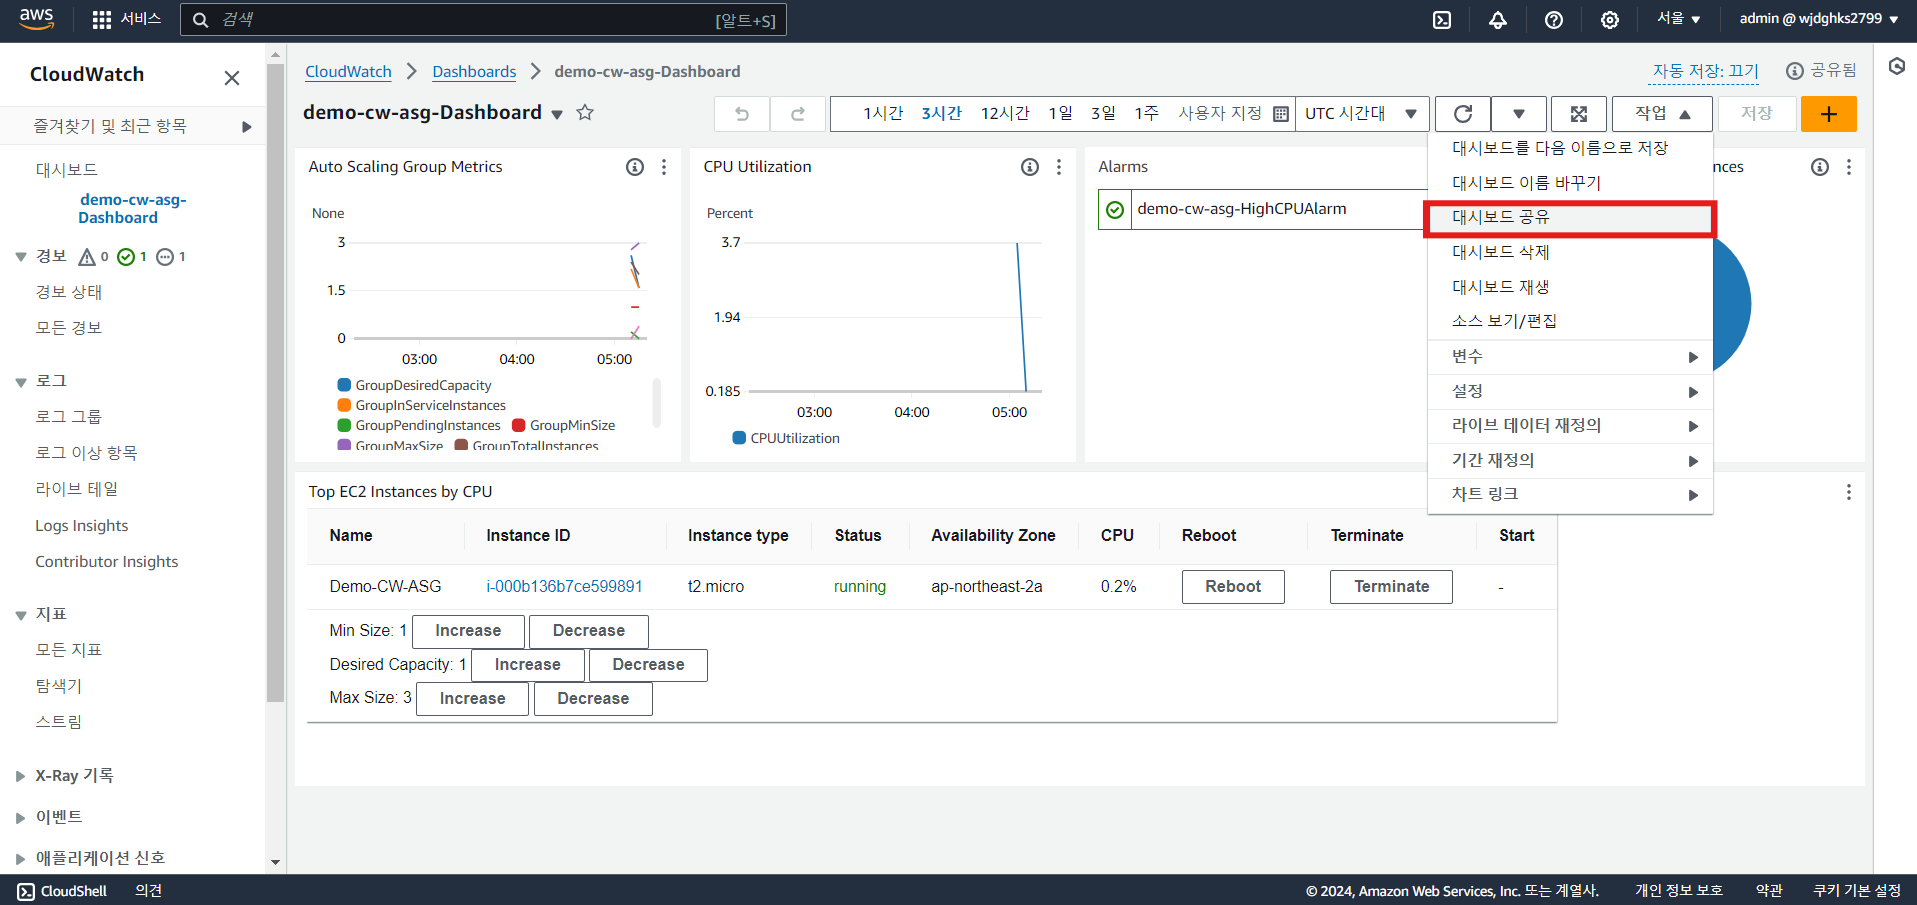Screen dimensions: 1917x905
Task: Open the services grid menu icon
Action: (x=101, y=20)
